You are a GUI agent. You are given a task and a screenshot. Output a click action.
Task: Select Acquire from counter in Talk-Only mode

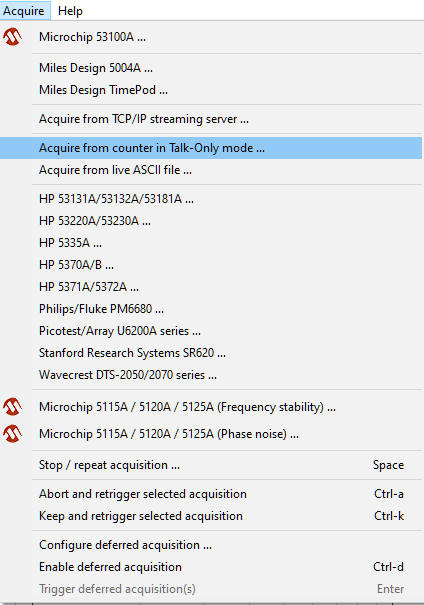[x=211, y=148]
